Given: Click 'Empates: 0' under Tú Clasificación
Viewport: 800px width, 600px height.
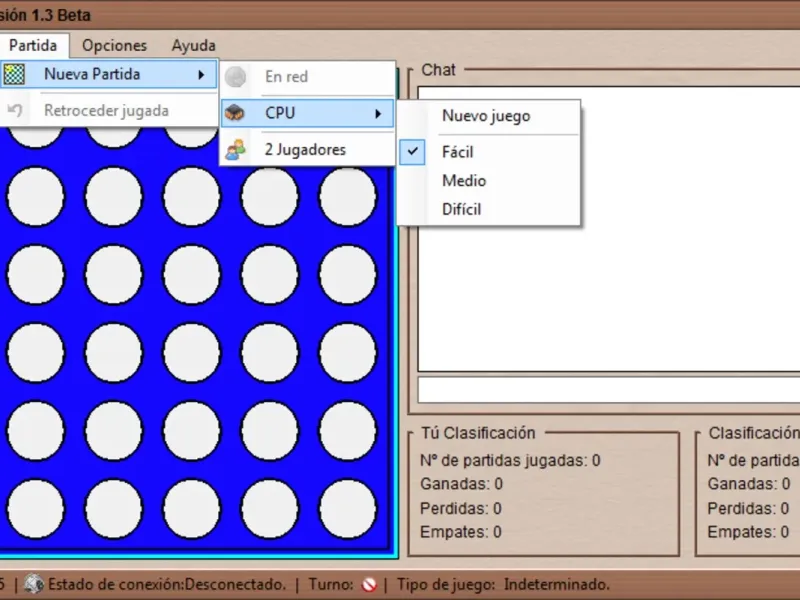Looking at the screenshot, I should [461, 532].
